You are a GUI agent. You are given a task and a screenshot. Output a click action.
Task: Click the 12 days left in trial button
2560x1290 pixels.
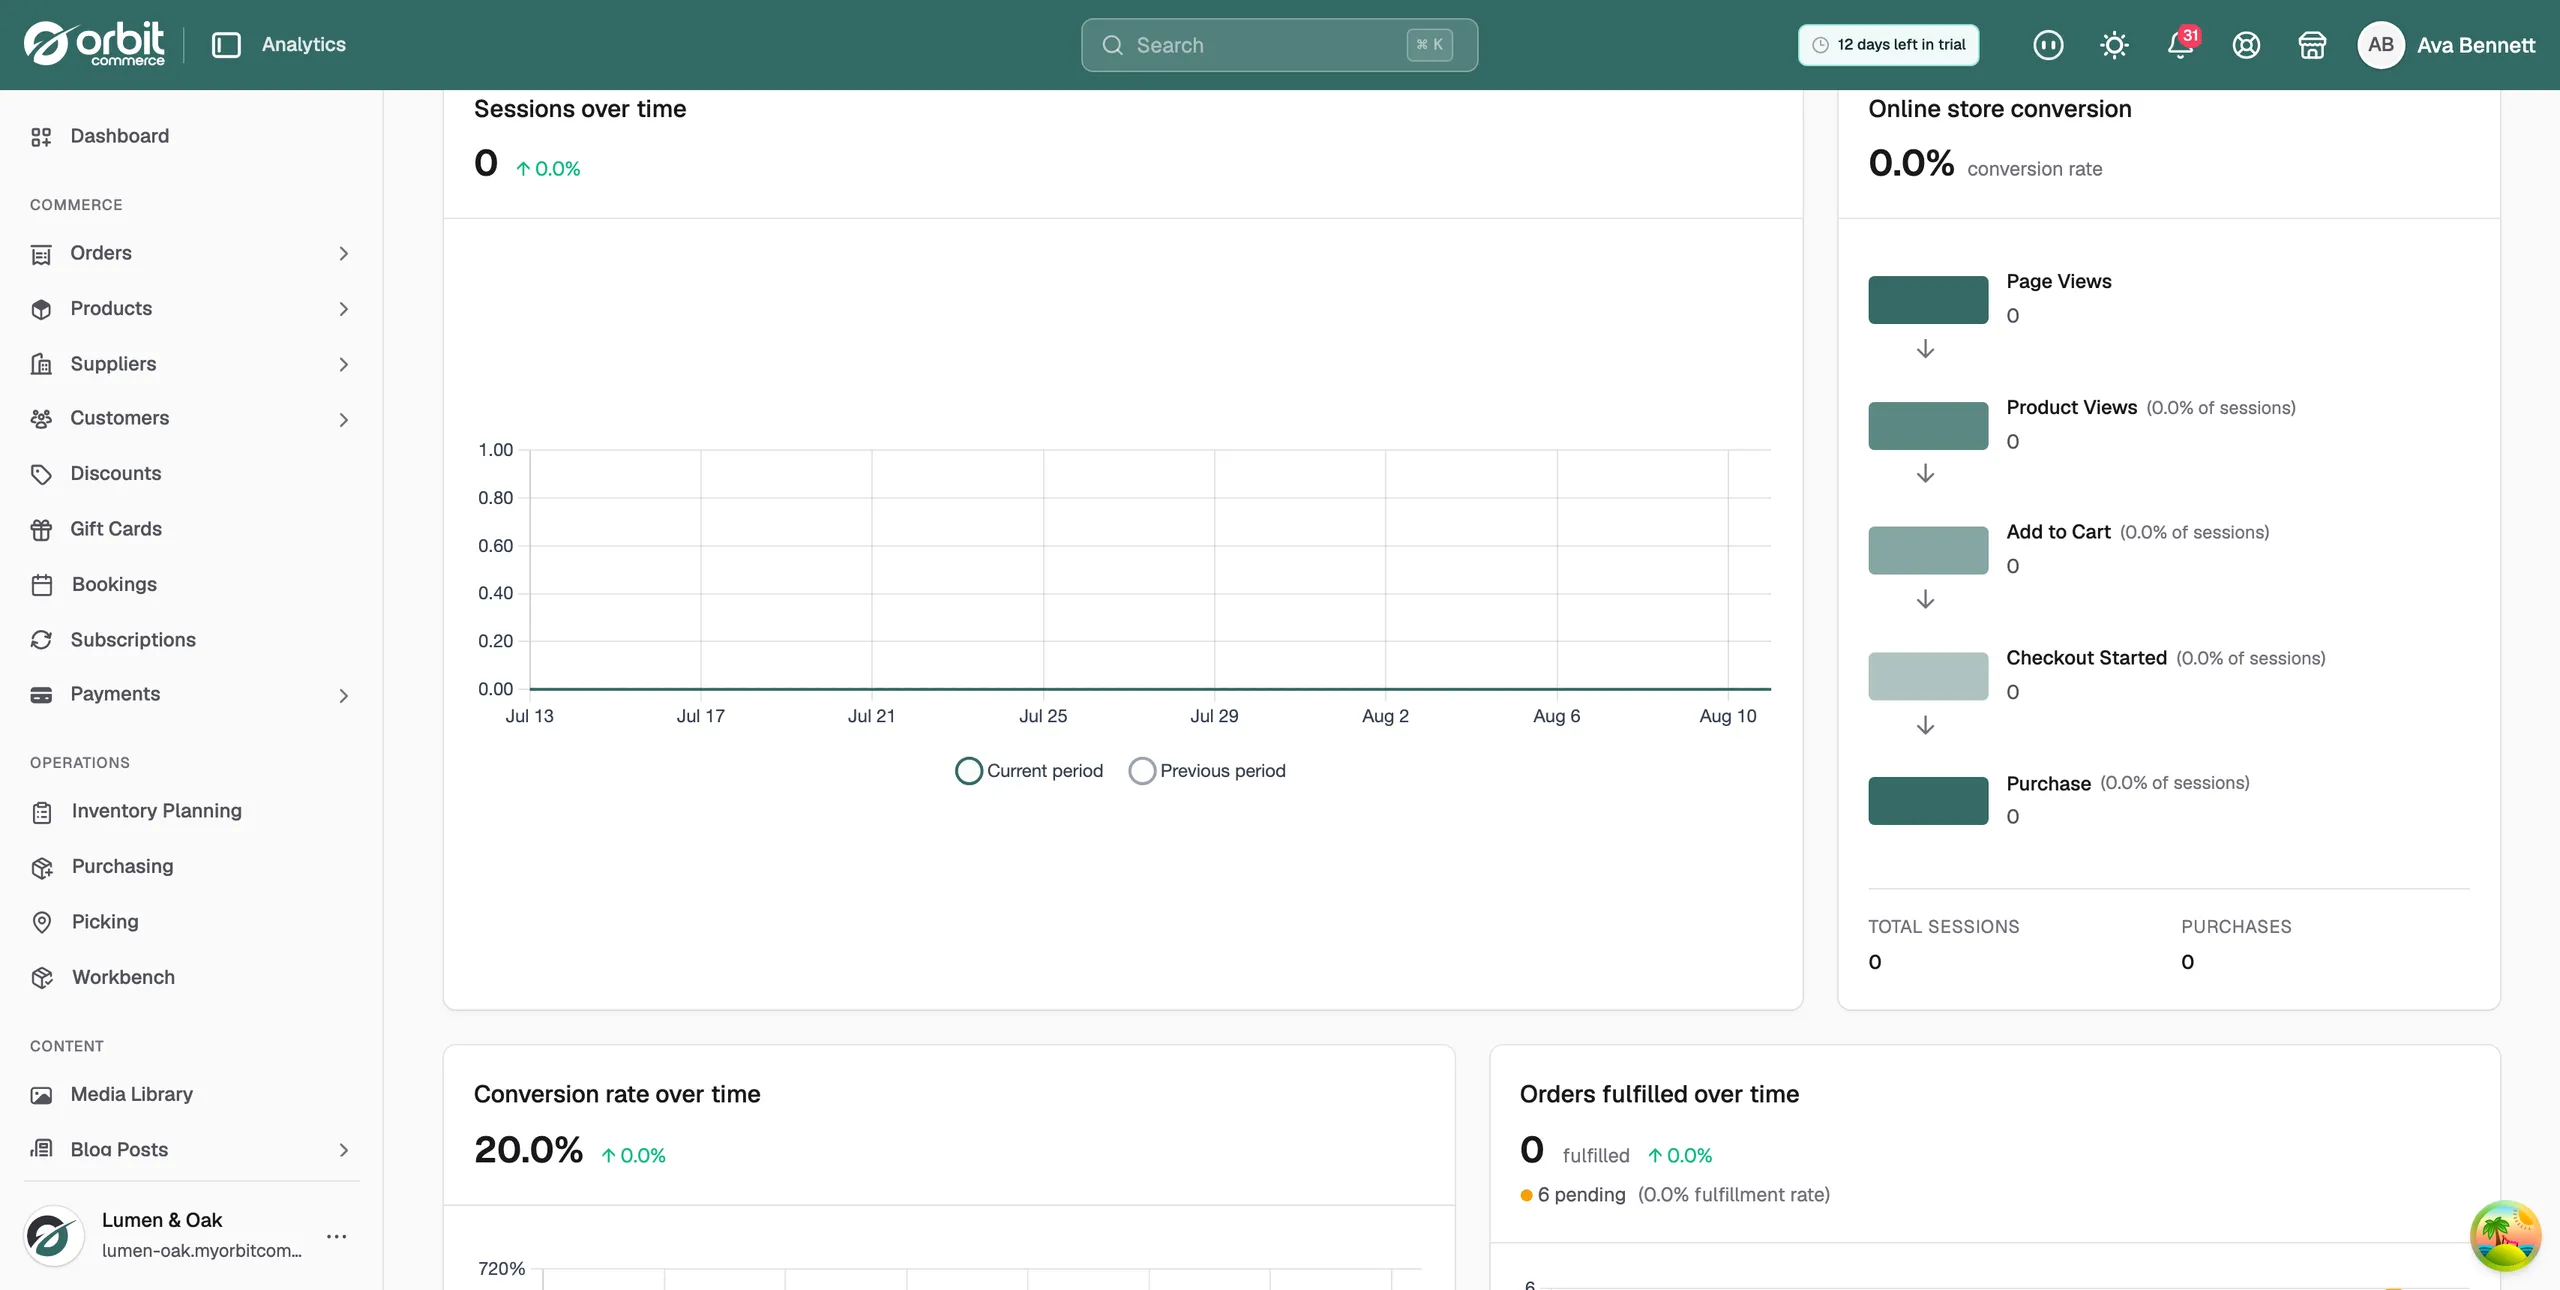tap(1888, 45)
